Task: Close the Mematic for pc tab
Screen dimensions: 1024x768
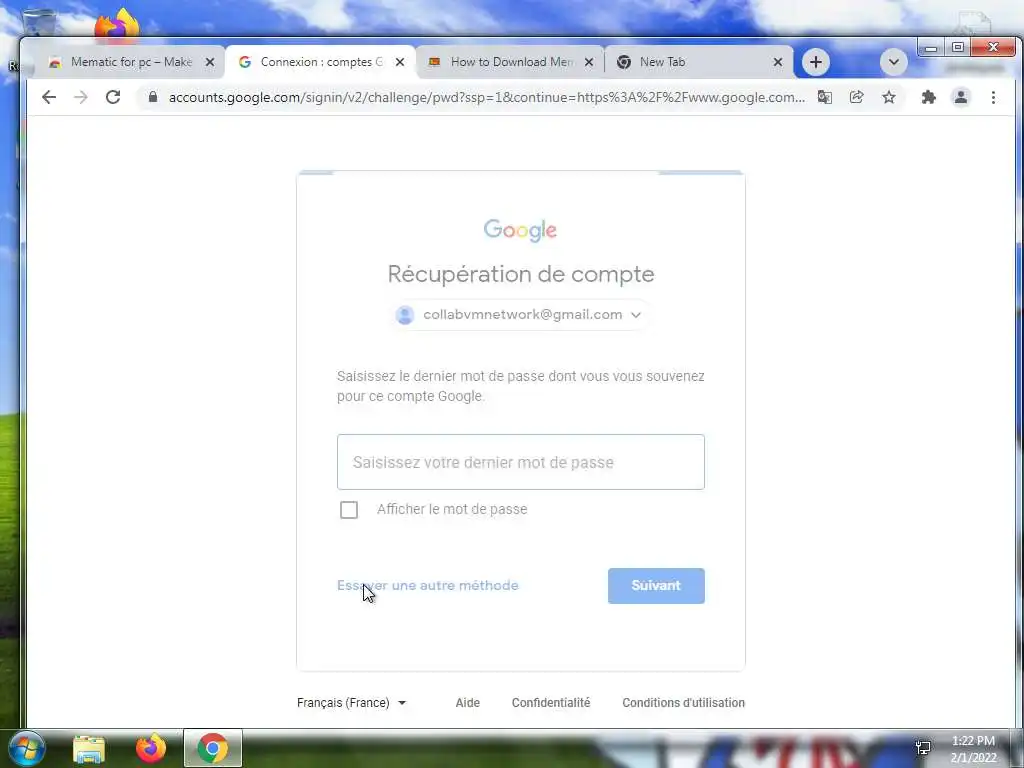Action: pos(210,62)
